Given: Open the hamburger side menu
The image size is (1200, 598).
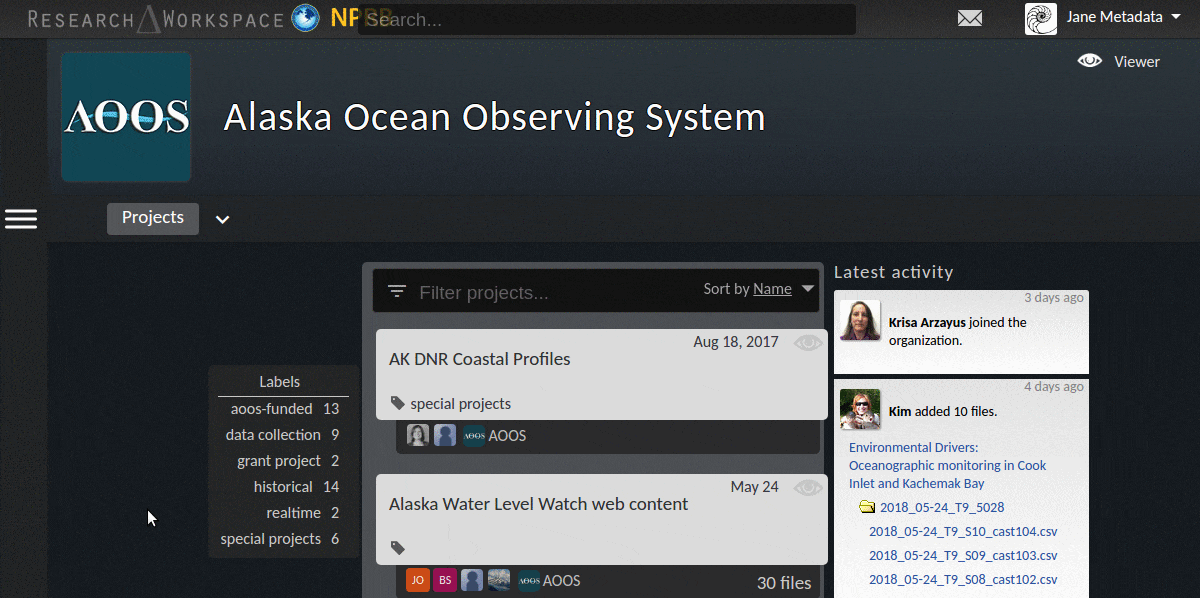Looking at the screenshot, I should pos(21,219).
